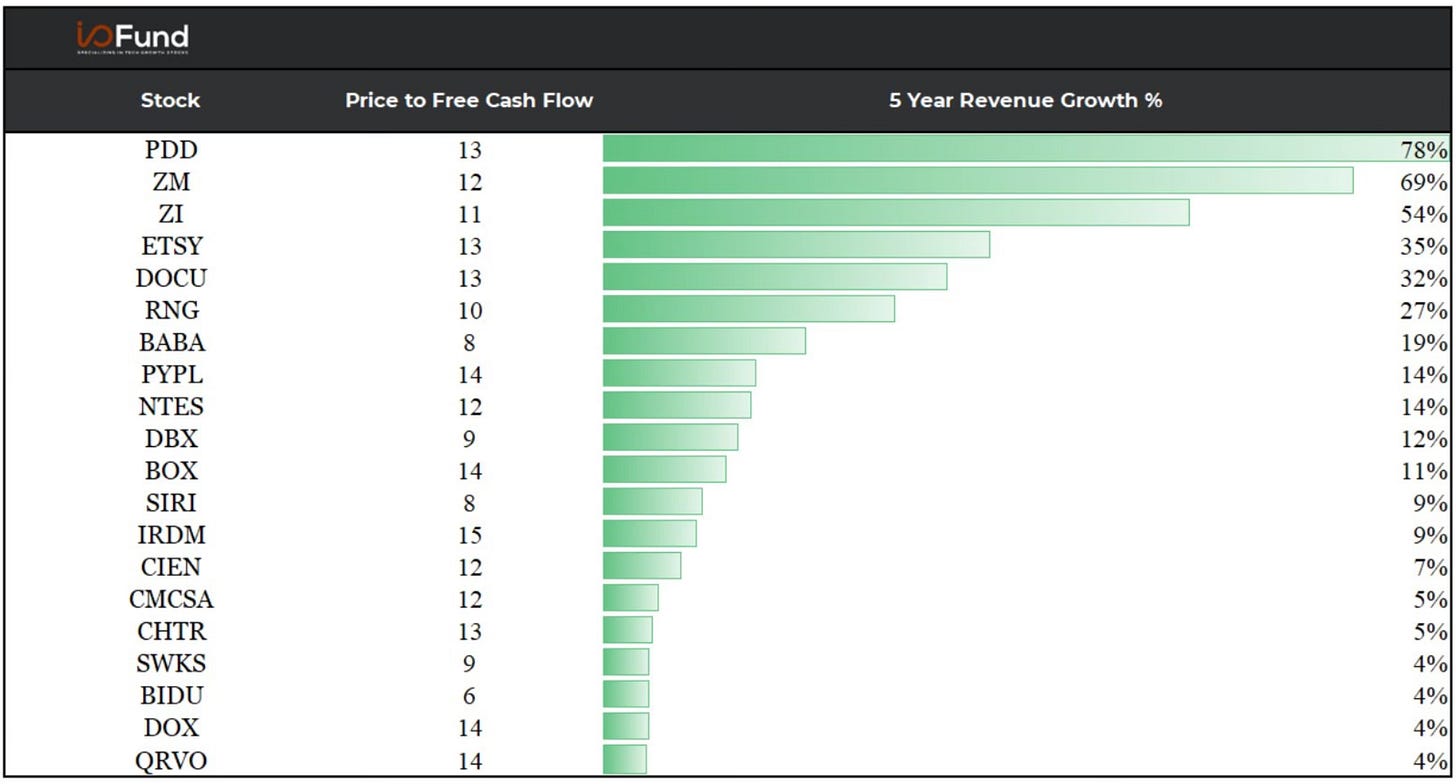The height and width of the screenshot is (784, 1456).
Task: Click the 32% growth value for DOCU
Action: pyautogui.click(x=1424, y=279)
